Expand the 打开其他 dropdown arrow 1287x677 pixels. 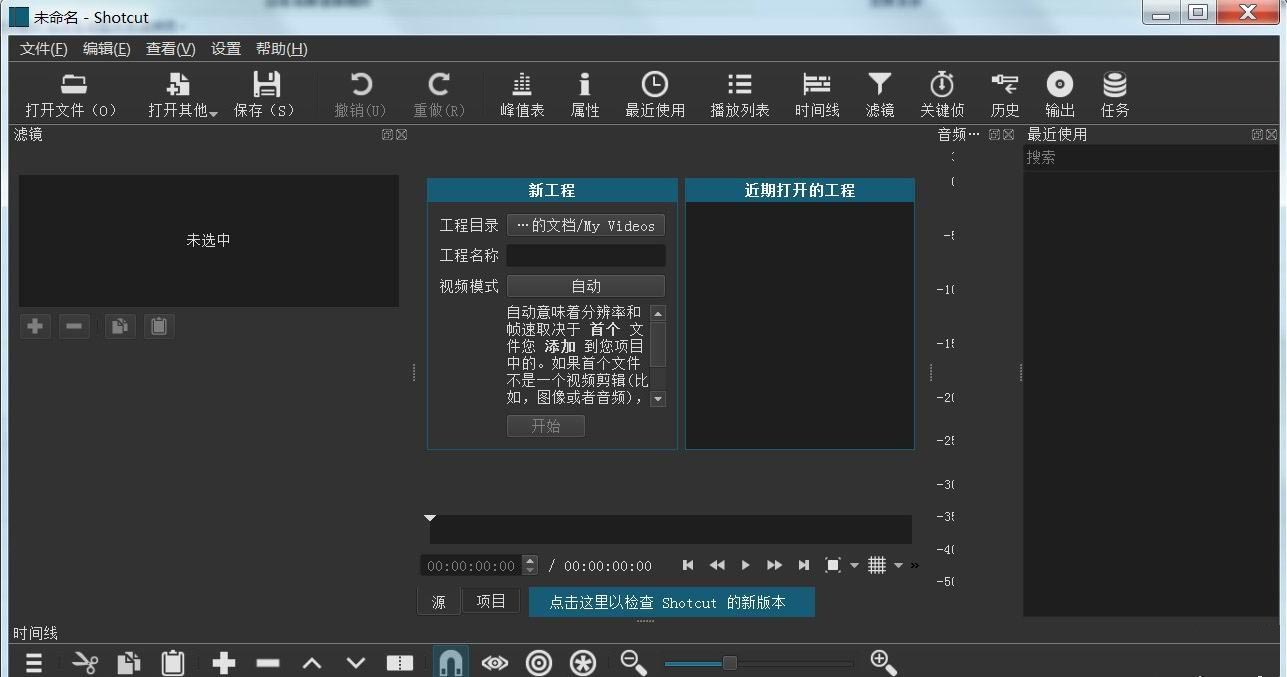213,113
